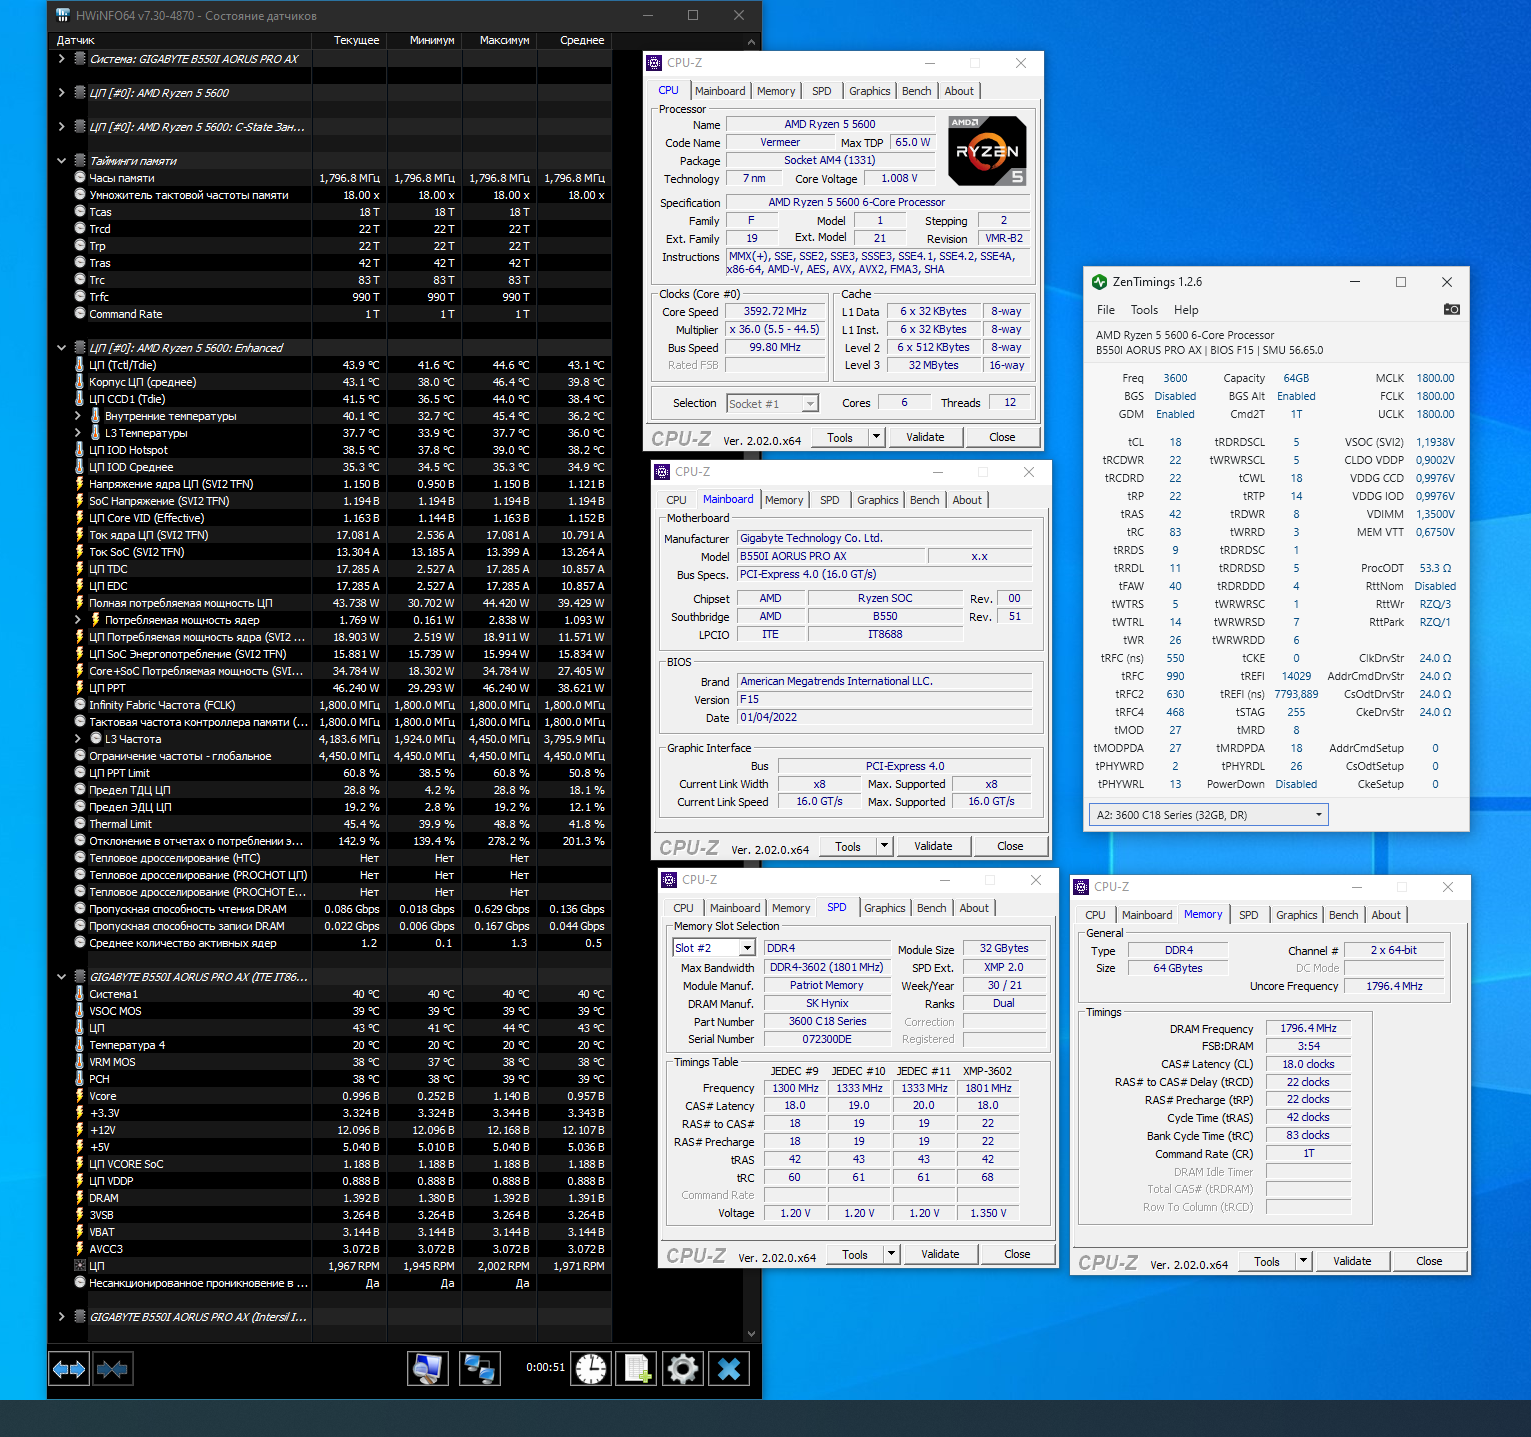
Task: Click lightning icon beside ЦП PPT row
Action: [80, 688]
